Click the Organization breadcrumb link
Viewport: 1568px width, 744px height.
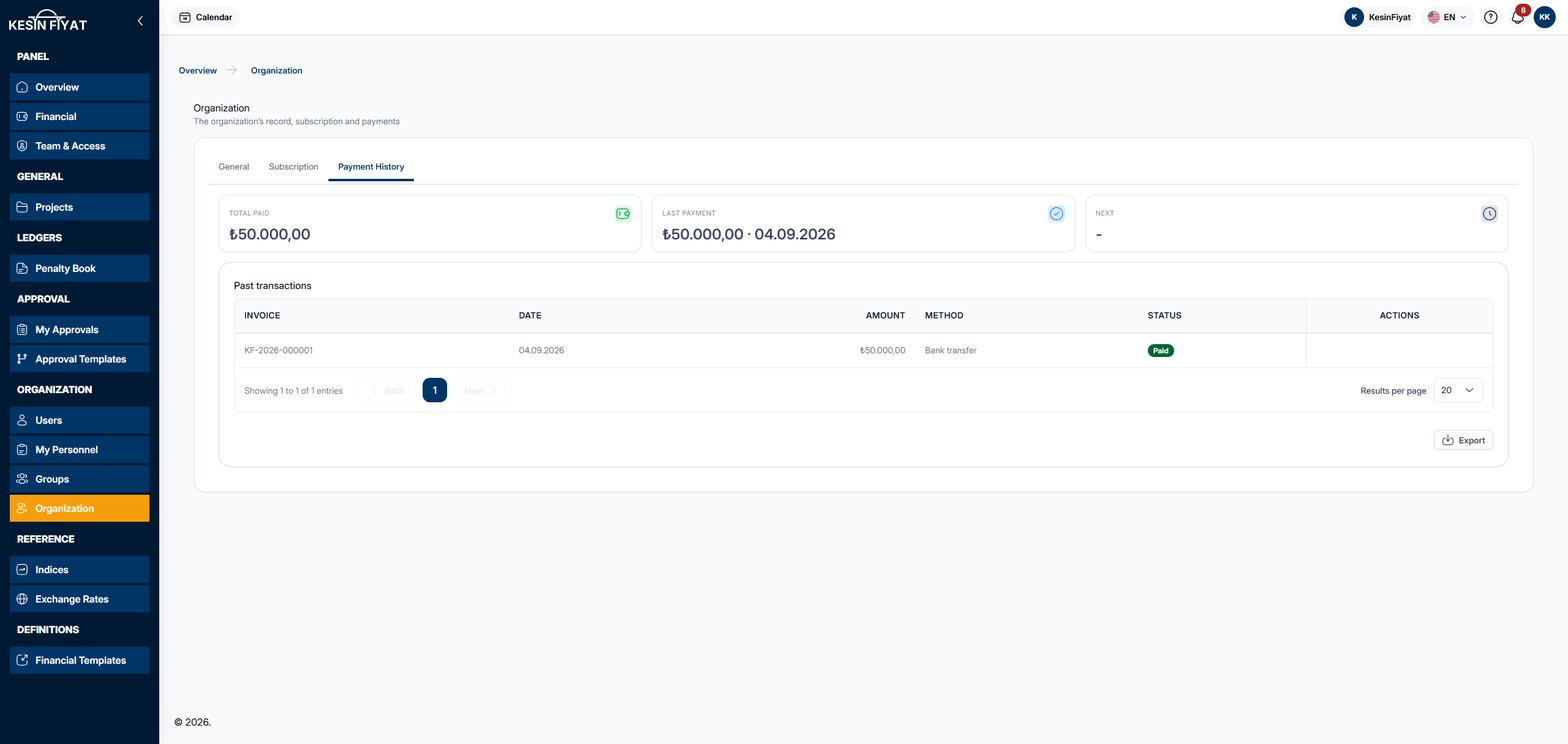tap(276, 71)
